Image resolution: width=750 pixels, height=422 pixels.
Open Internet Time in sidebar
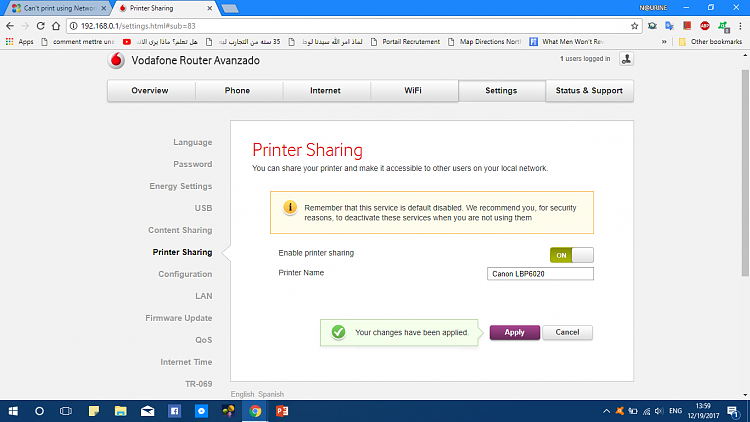186,362
